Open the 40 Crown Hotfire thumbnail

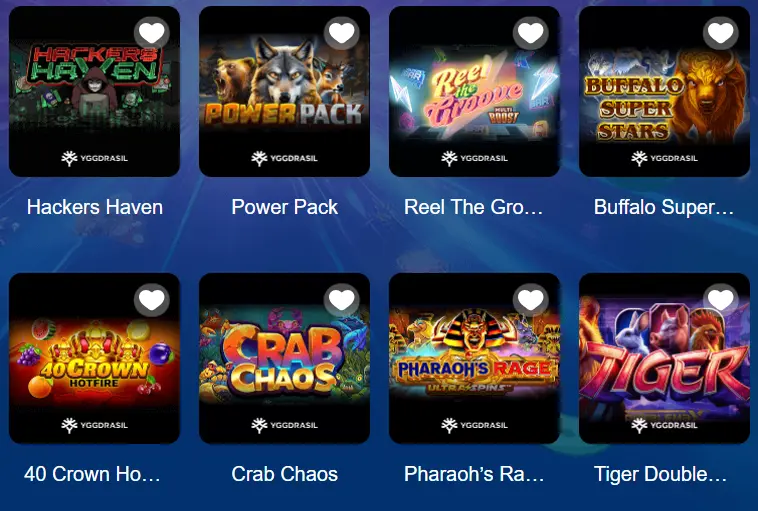[x=94, y=358]
